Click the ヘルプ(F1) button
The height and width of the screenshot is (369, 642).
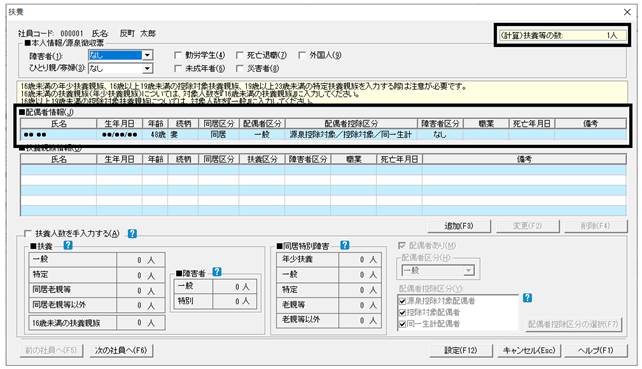tap(596, 350)
